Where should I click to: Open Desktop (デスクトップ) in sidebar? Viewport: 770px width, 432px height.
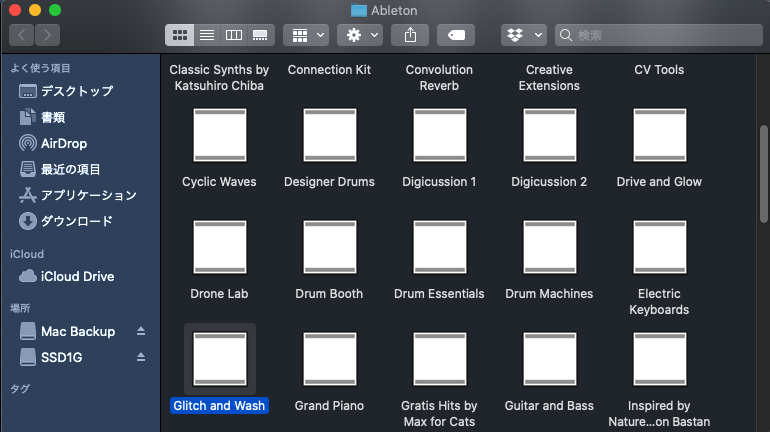(81, 91)
